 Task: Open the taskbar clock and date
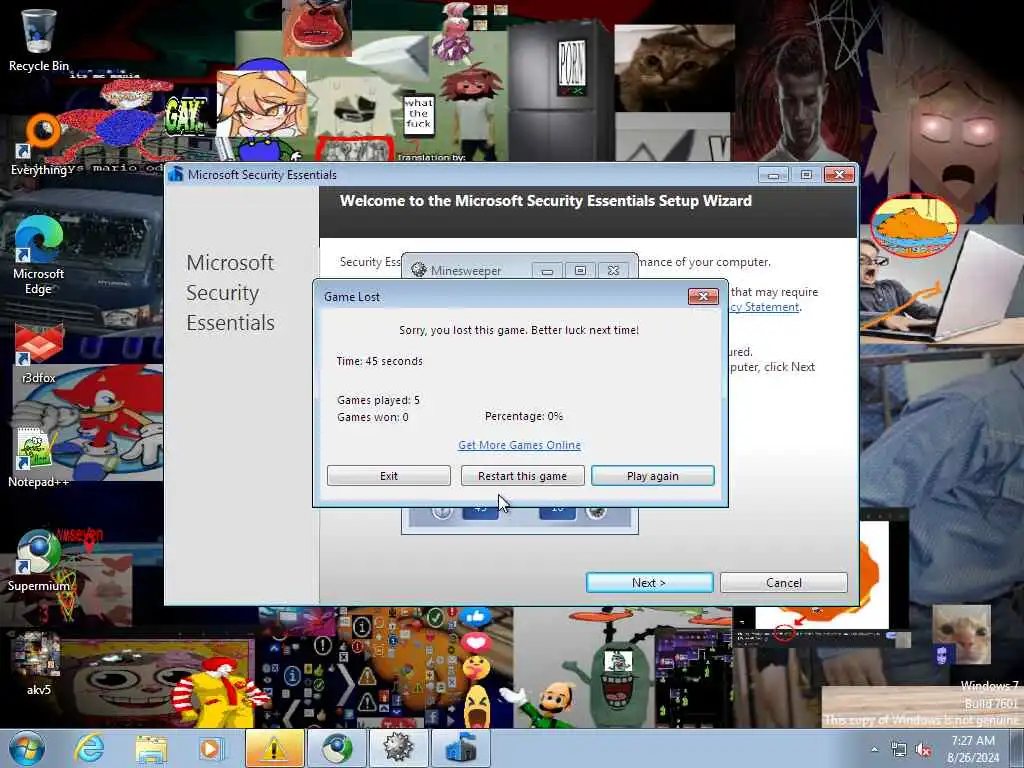pyautogui.click(x=973, y=749)
